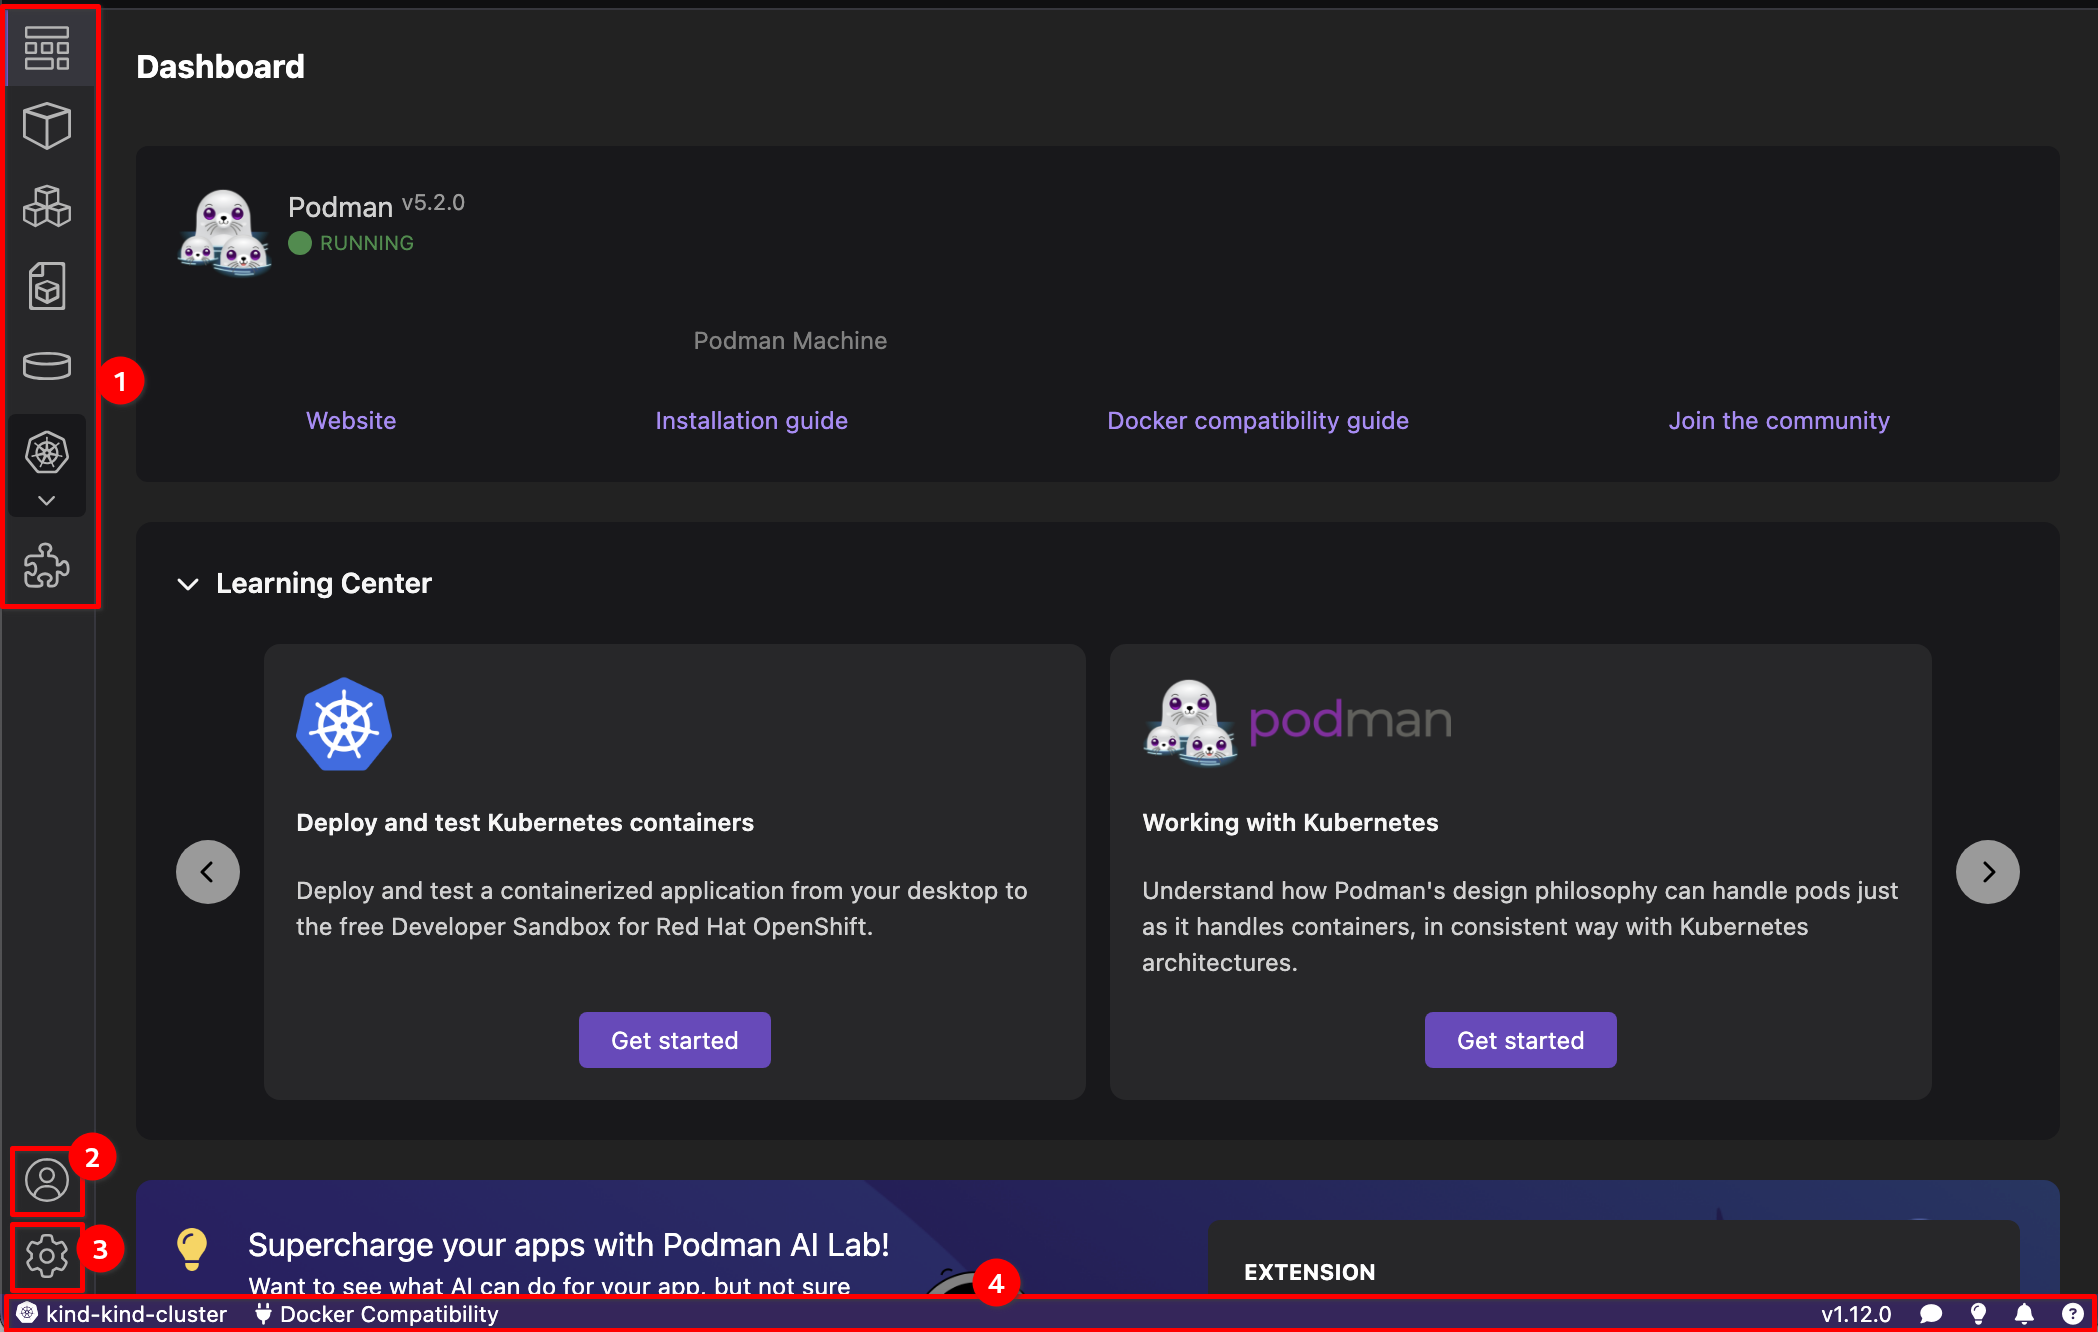Click the yellow lightbulb in AI Lab banner
2098x1332 pixels.
click(192, 1249)
